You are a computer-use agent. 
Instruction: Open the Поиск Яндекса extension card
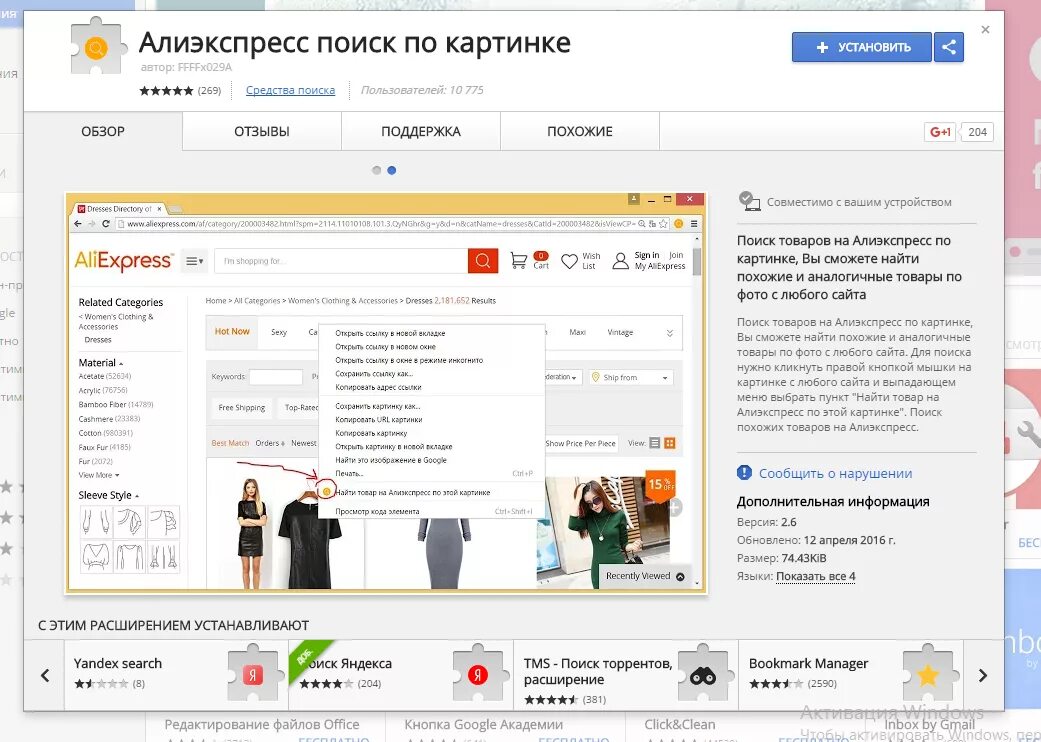pyautogui.click(x=400, y=675)
